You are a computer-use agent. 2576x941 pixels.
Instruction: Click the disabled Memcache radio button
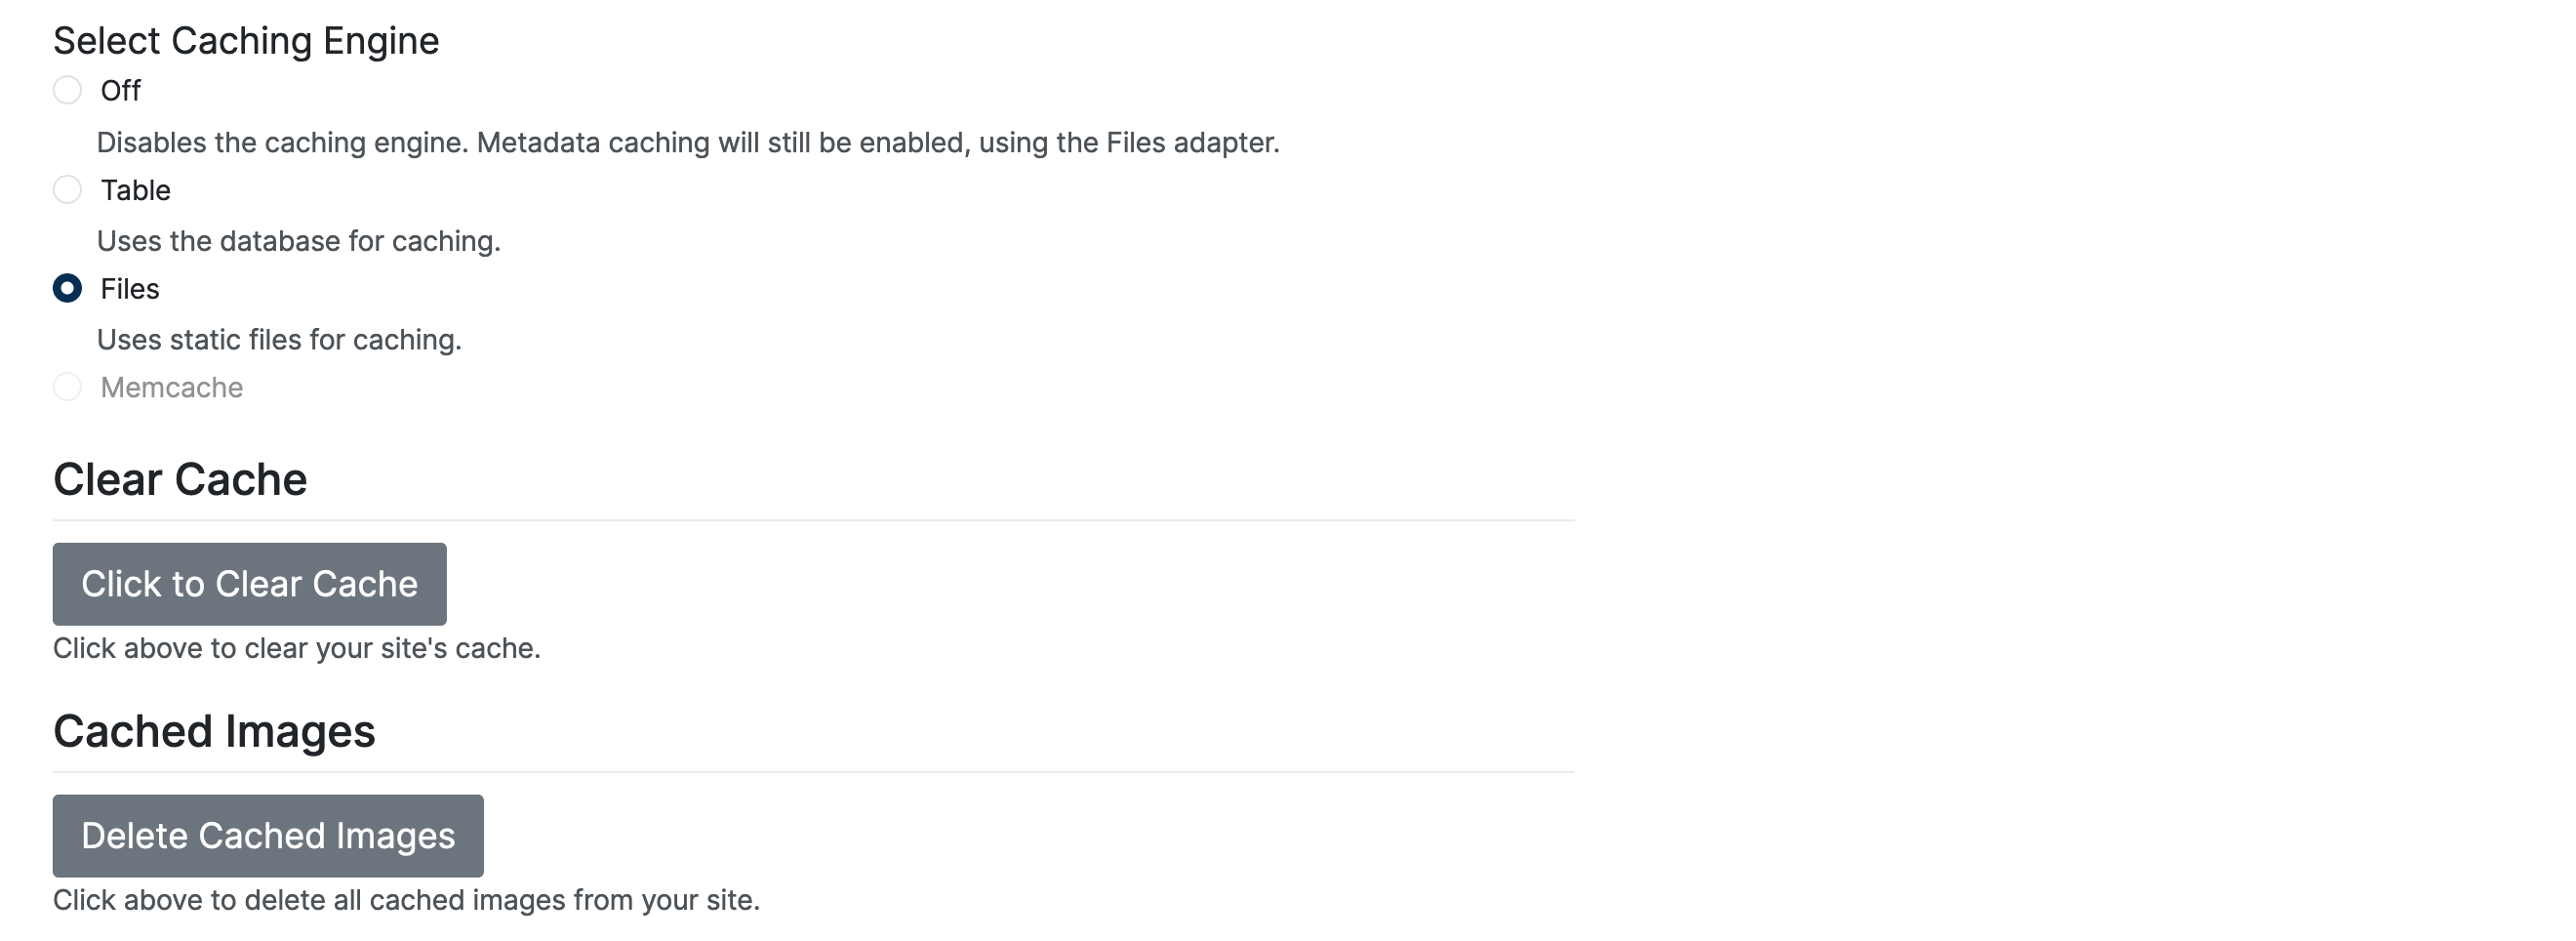67,387
